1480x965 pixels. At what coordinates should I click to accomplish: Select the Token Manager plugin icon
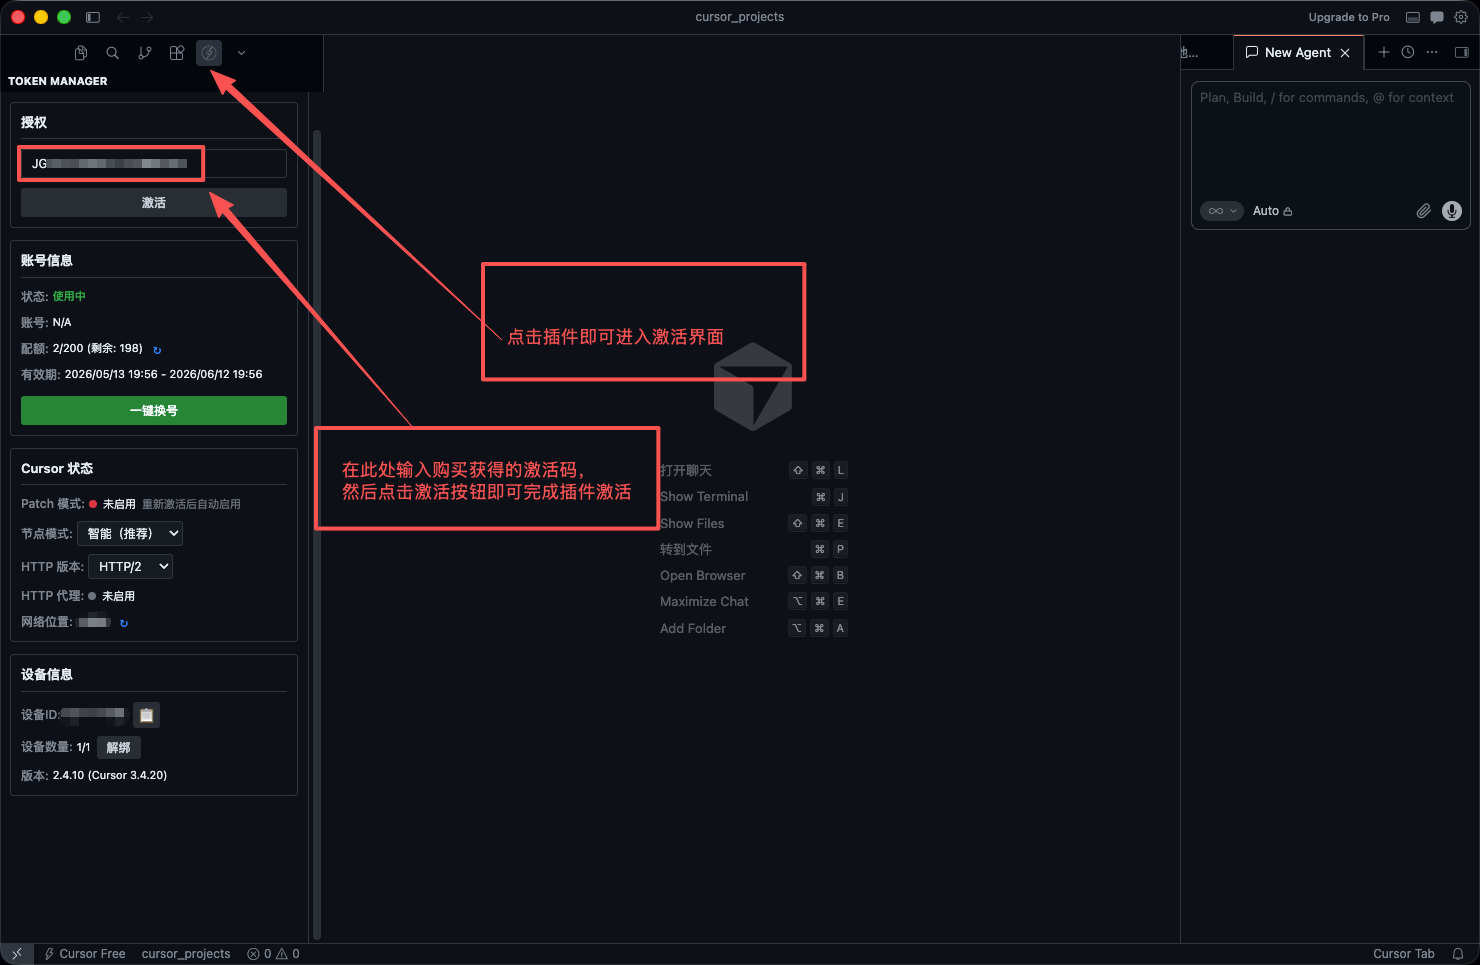point(209,53)
